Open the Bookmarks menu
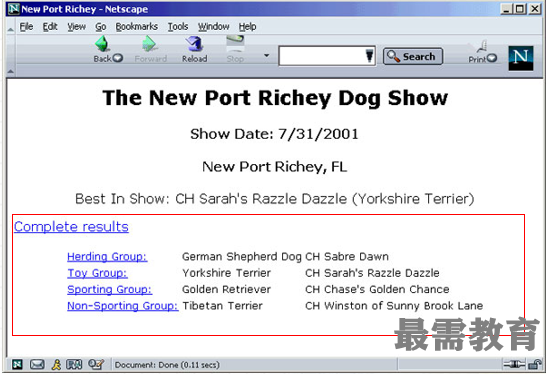 coord(136,26)
